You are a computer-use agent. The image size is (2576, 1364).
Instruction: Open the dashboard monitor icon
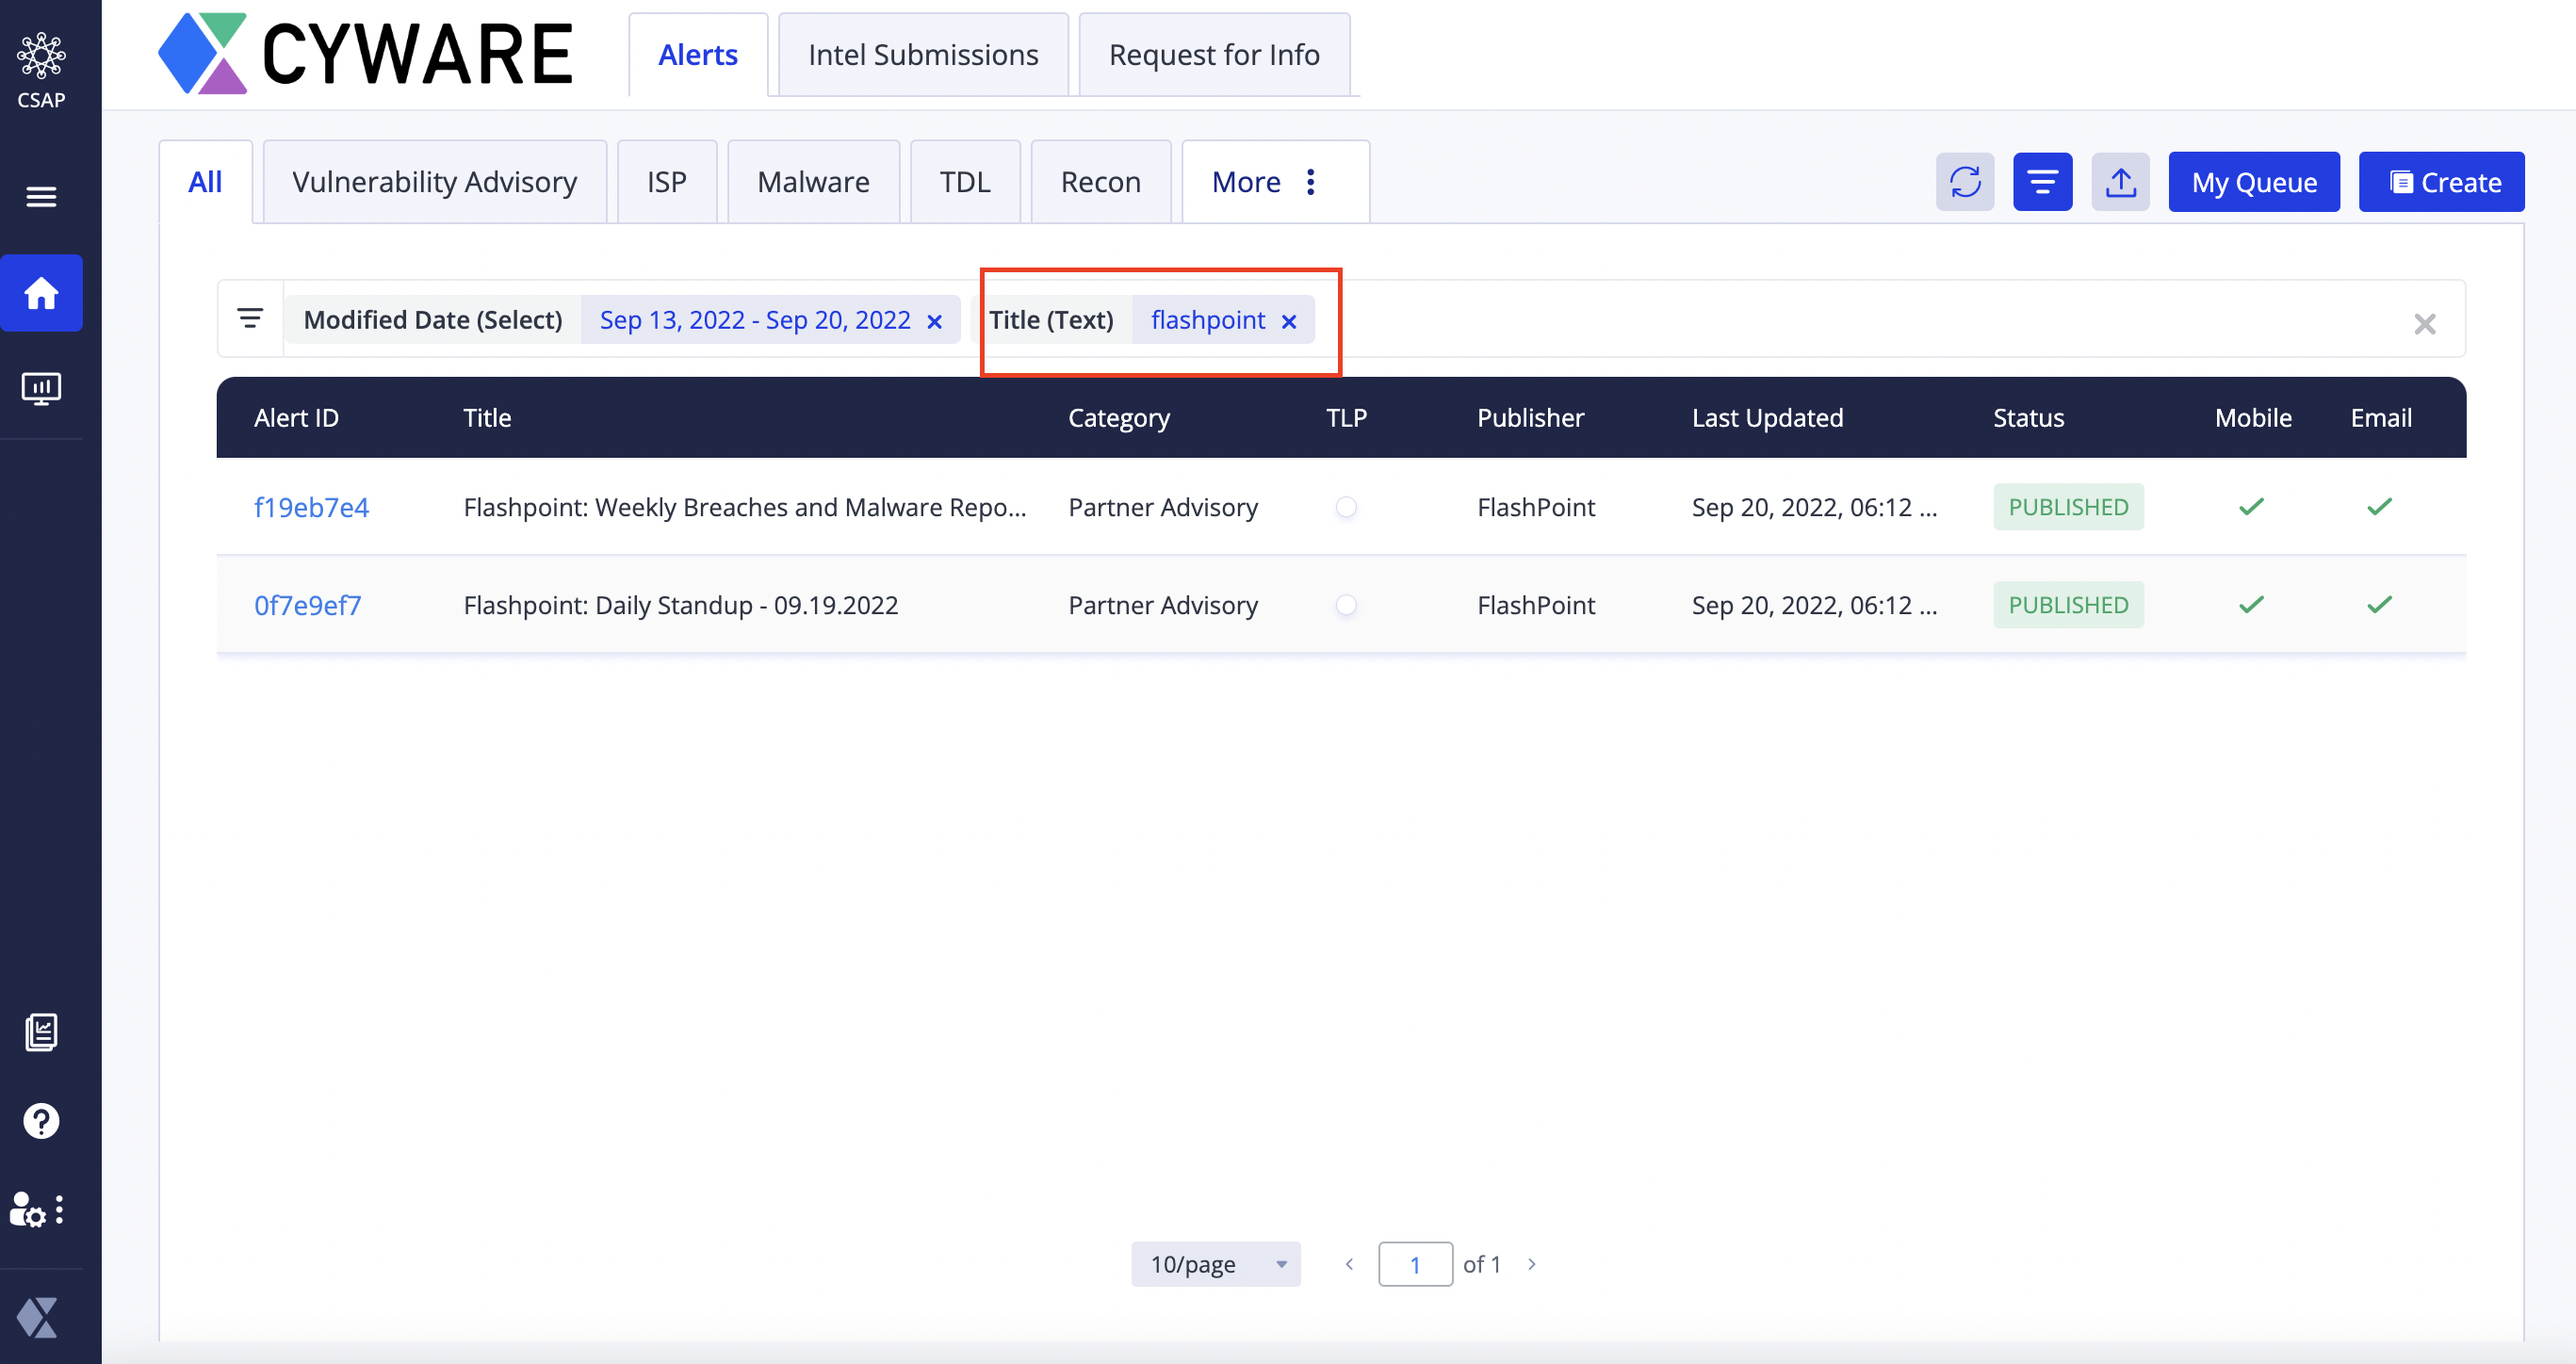coord(41,388)
